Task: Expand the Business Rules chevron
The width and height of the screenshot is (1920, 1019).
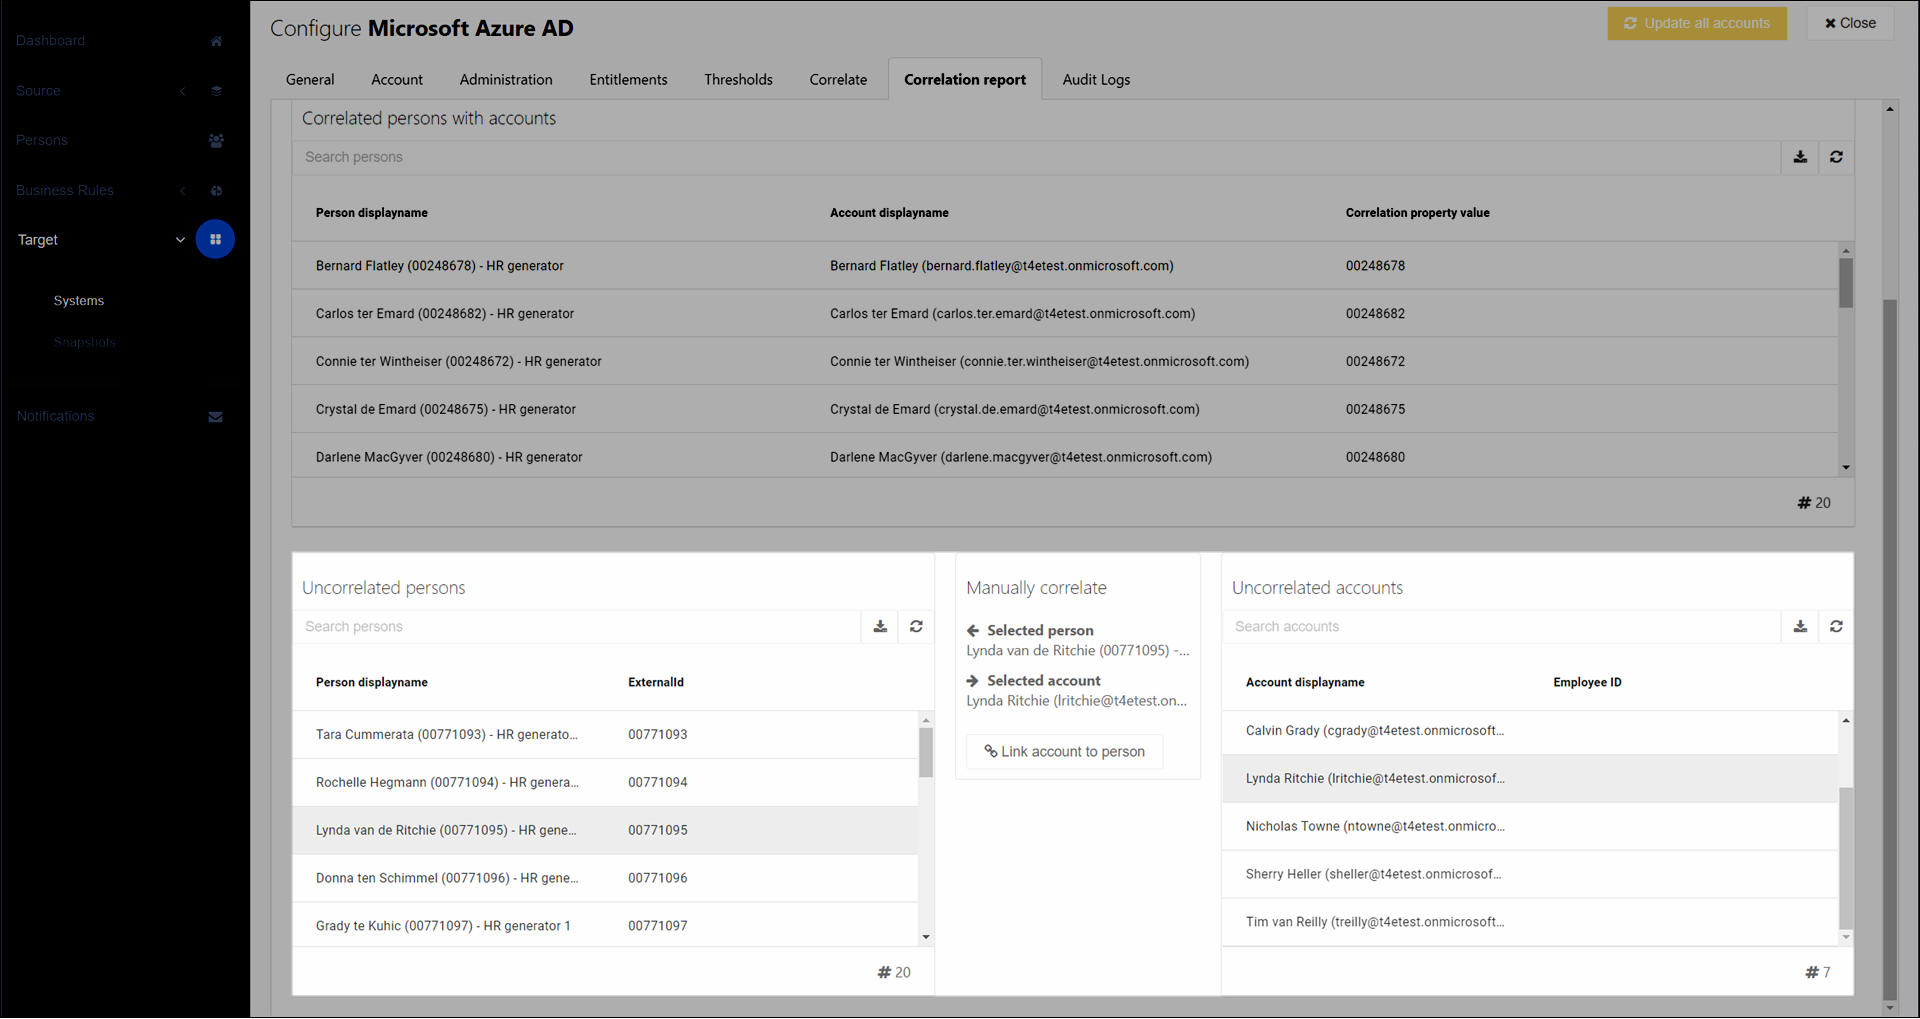Action: pos(183,191)
